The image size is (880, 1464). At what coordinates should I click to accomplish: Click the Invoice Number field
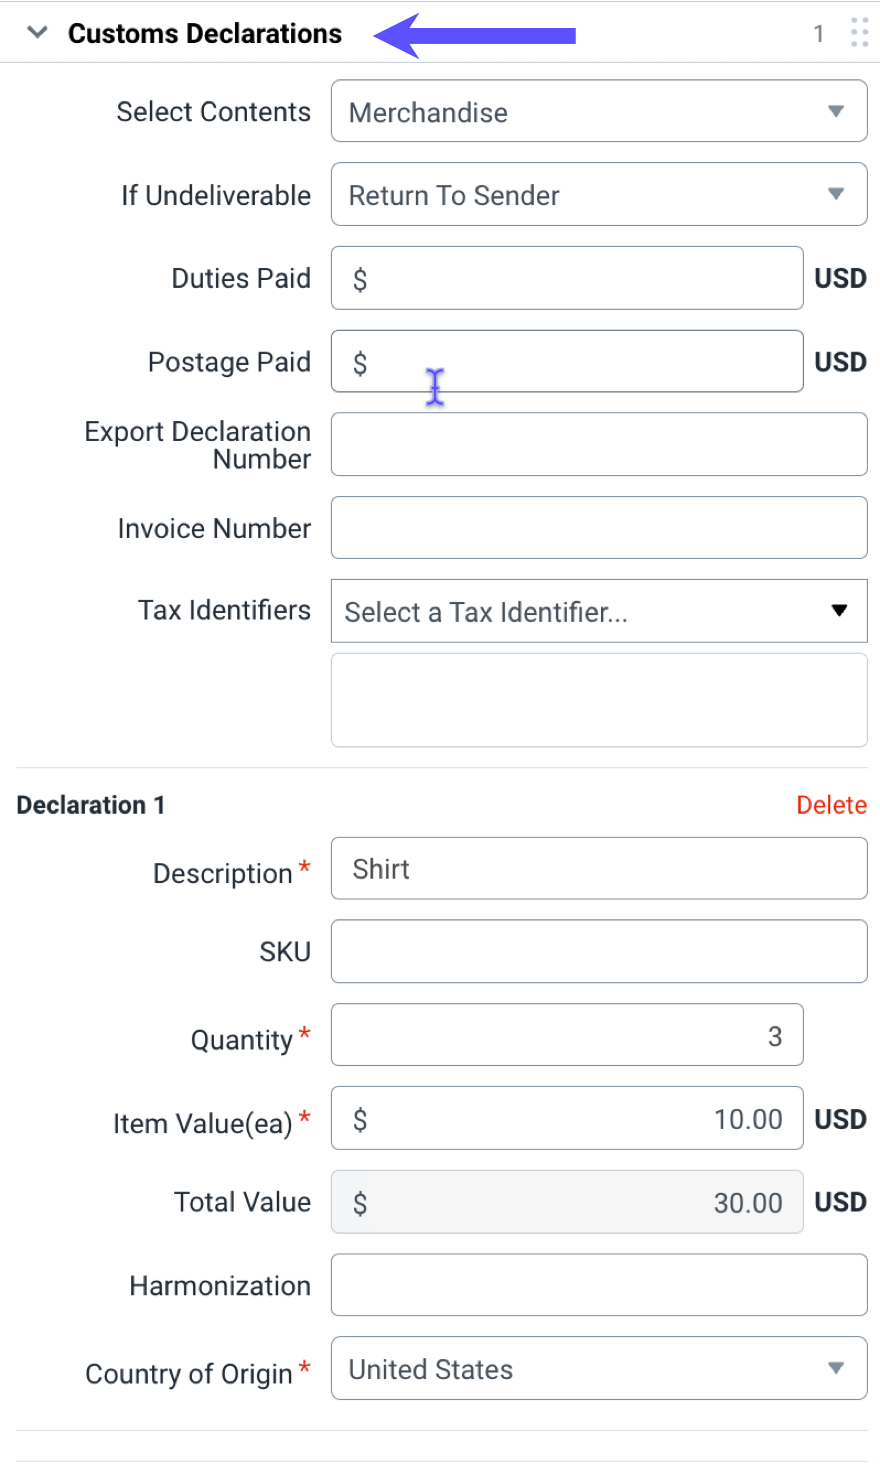(x=598, y=527)
